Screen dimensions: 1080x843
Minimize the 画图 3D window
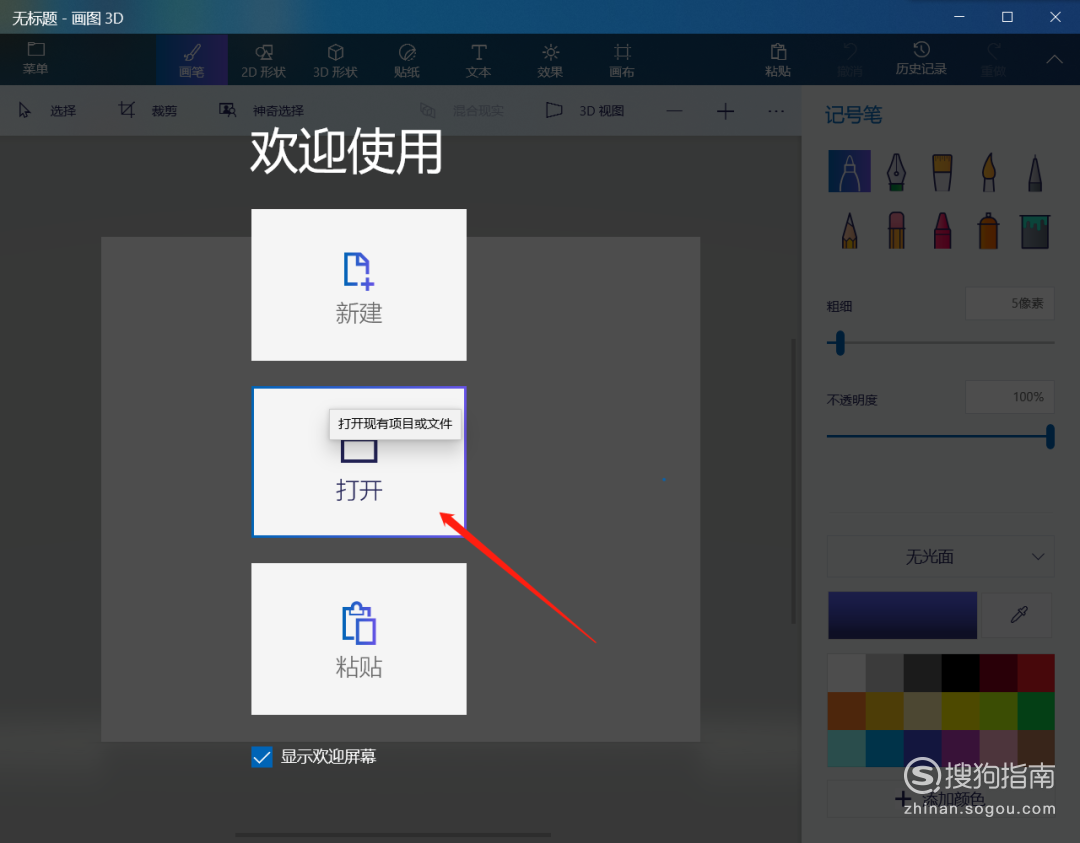click(959, 17)
